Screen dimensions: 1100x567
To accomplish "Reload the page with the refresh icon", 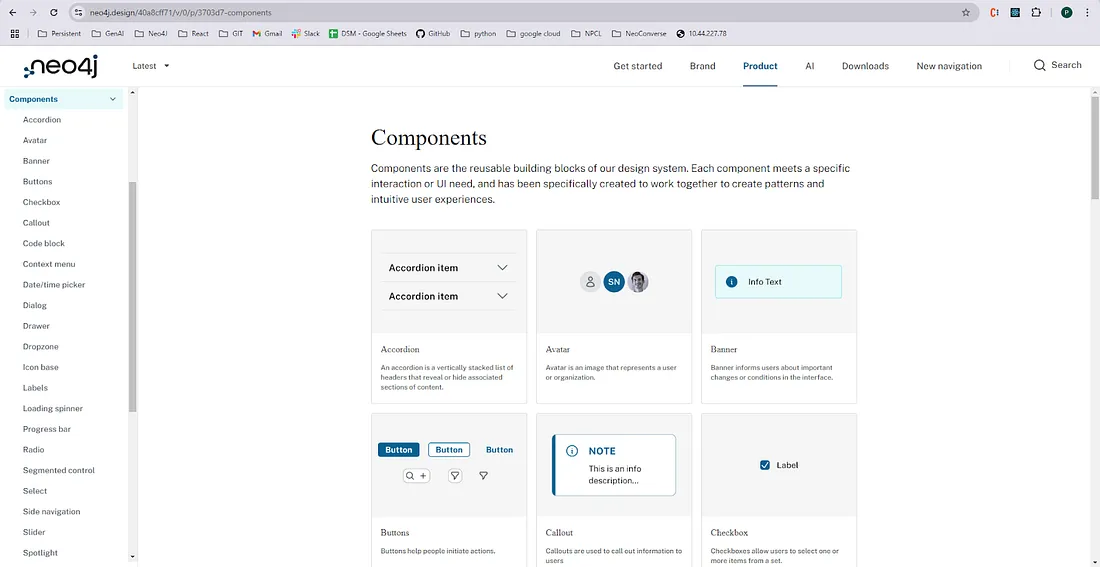I will point(54,13).
